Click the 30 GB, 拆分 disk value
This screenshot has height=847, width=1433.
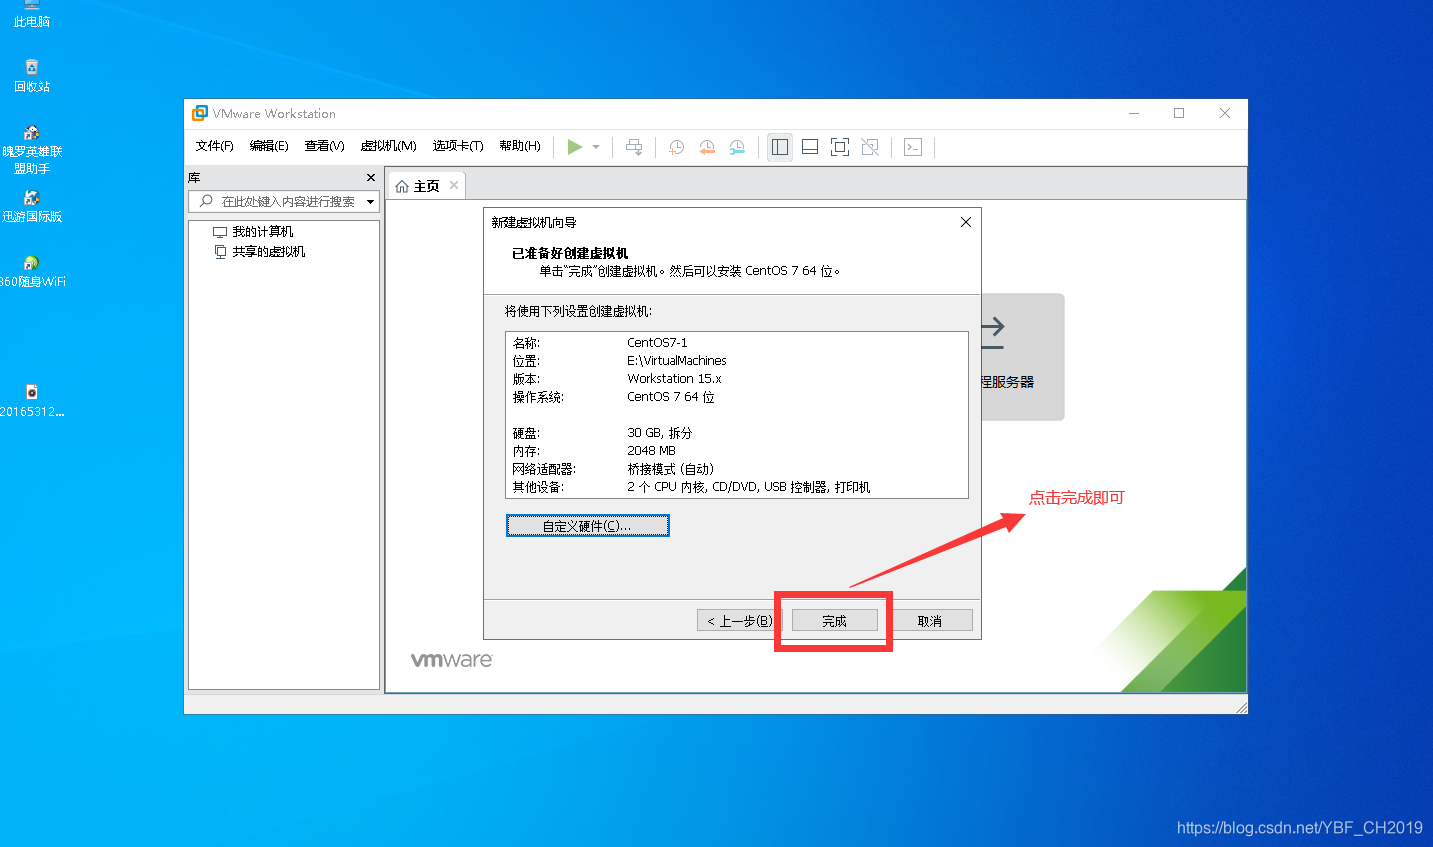coord(659,433)
